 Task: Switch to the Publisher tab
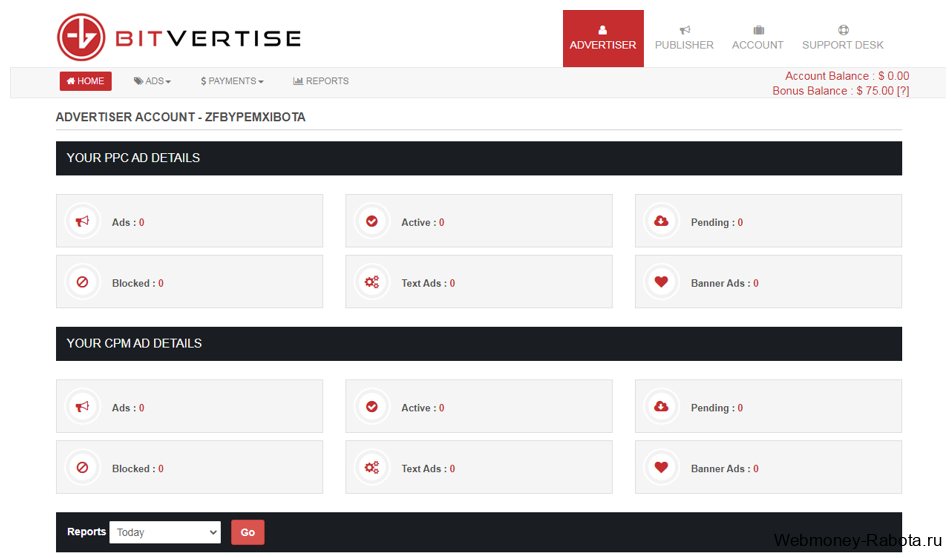684,38
